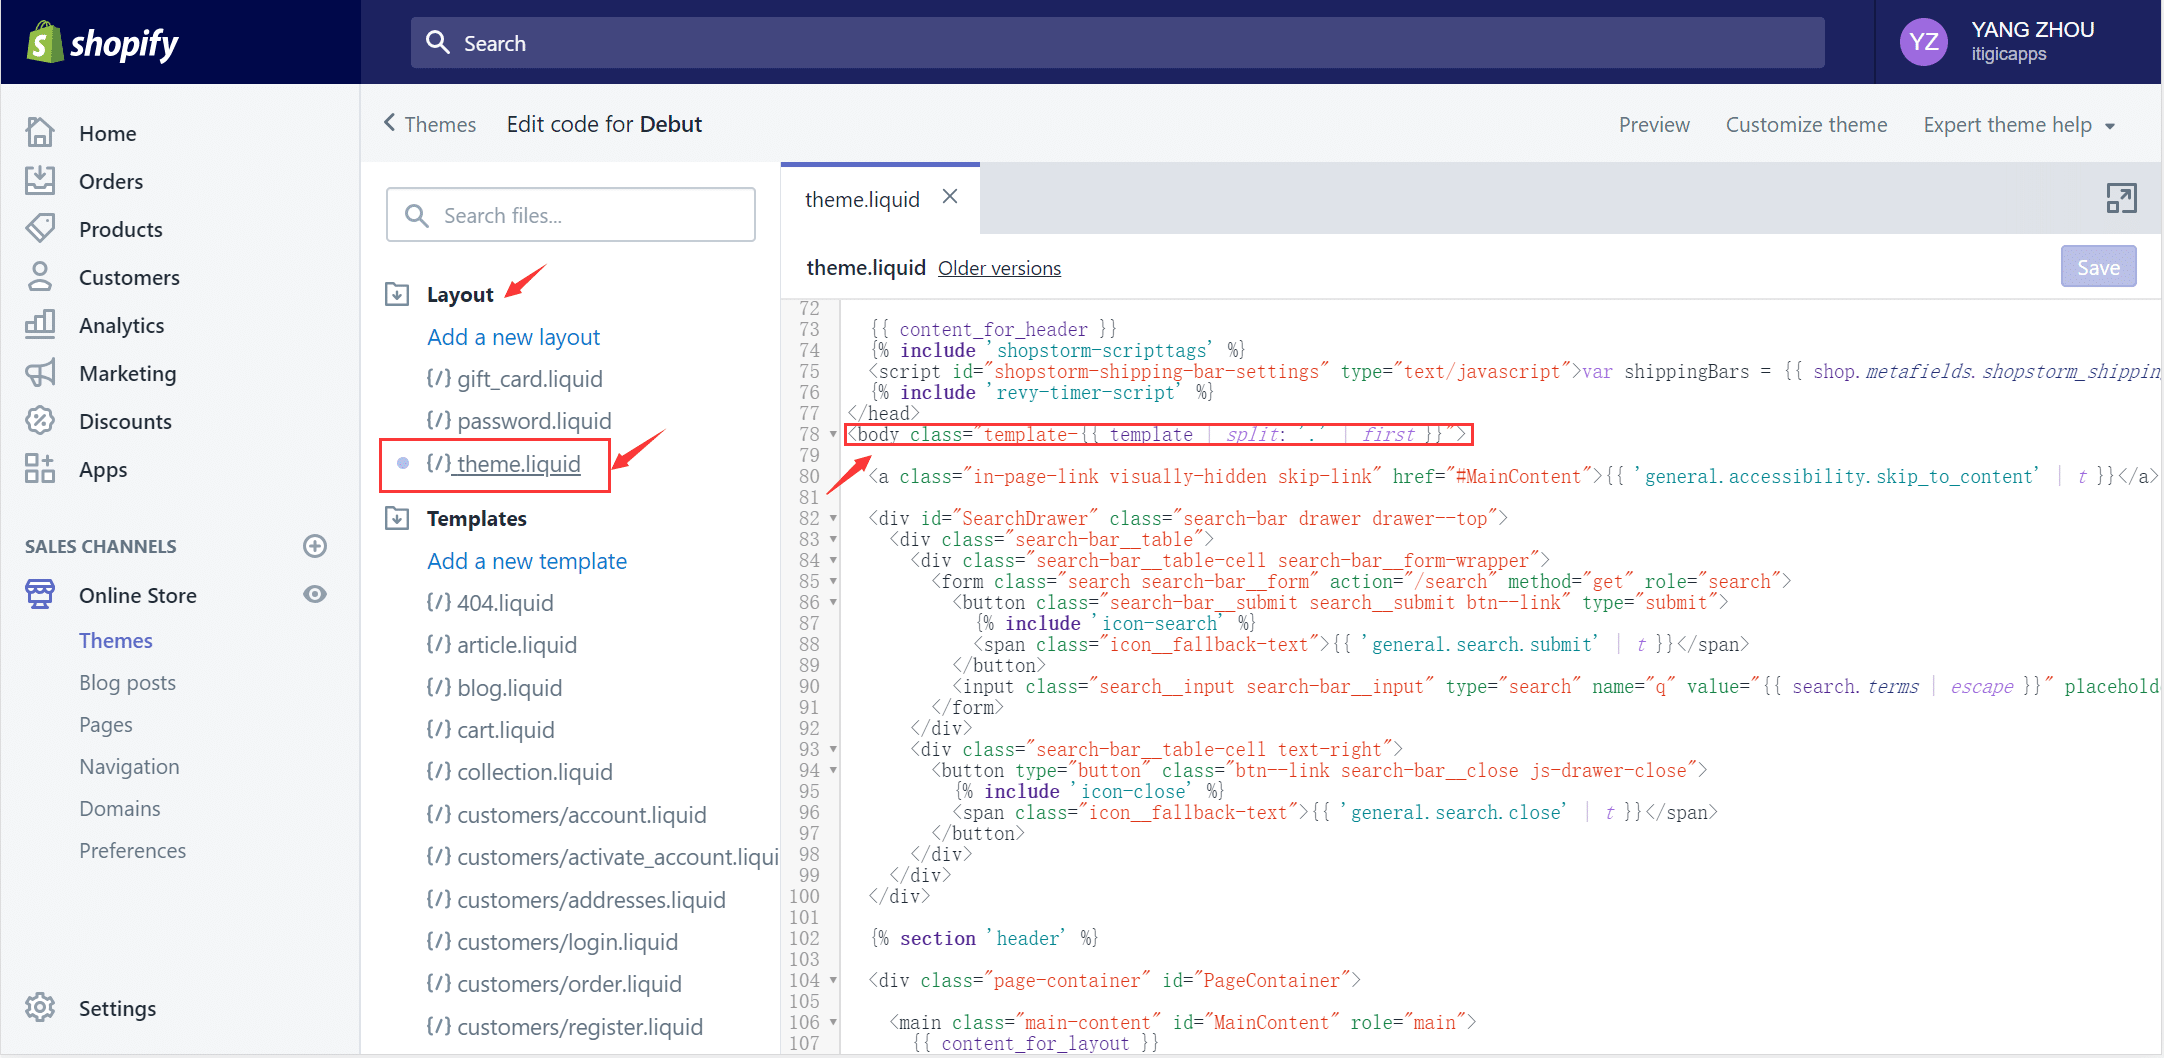Screen dimensions: 2164x1058
Task: View the online store via eye icon
Action: [315, 595]
